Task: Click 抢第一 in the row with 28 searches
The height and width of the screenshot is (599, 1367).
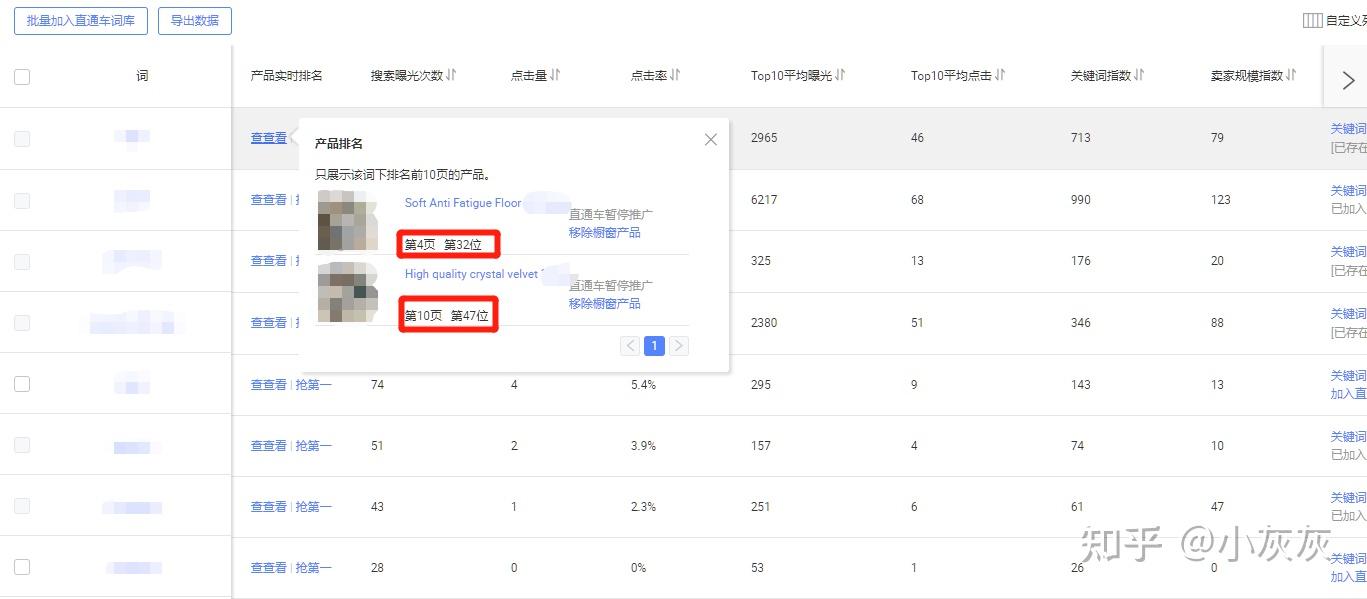Action: (x=313, y=568)
